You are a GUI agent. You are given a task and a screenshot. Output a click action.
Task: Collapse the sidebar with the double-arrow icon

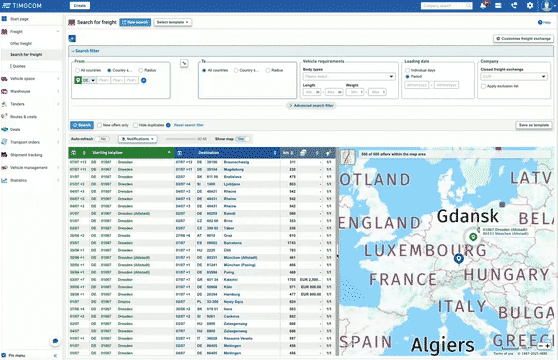click(55, 355)
